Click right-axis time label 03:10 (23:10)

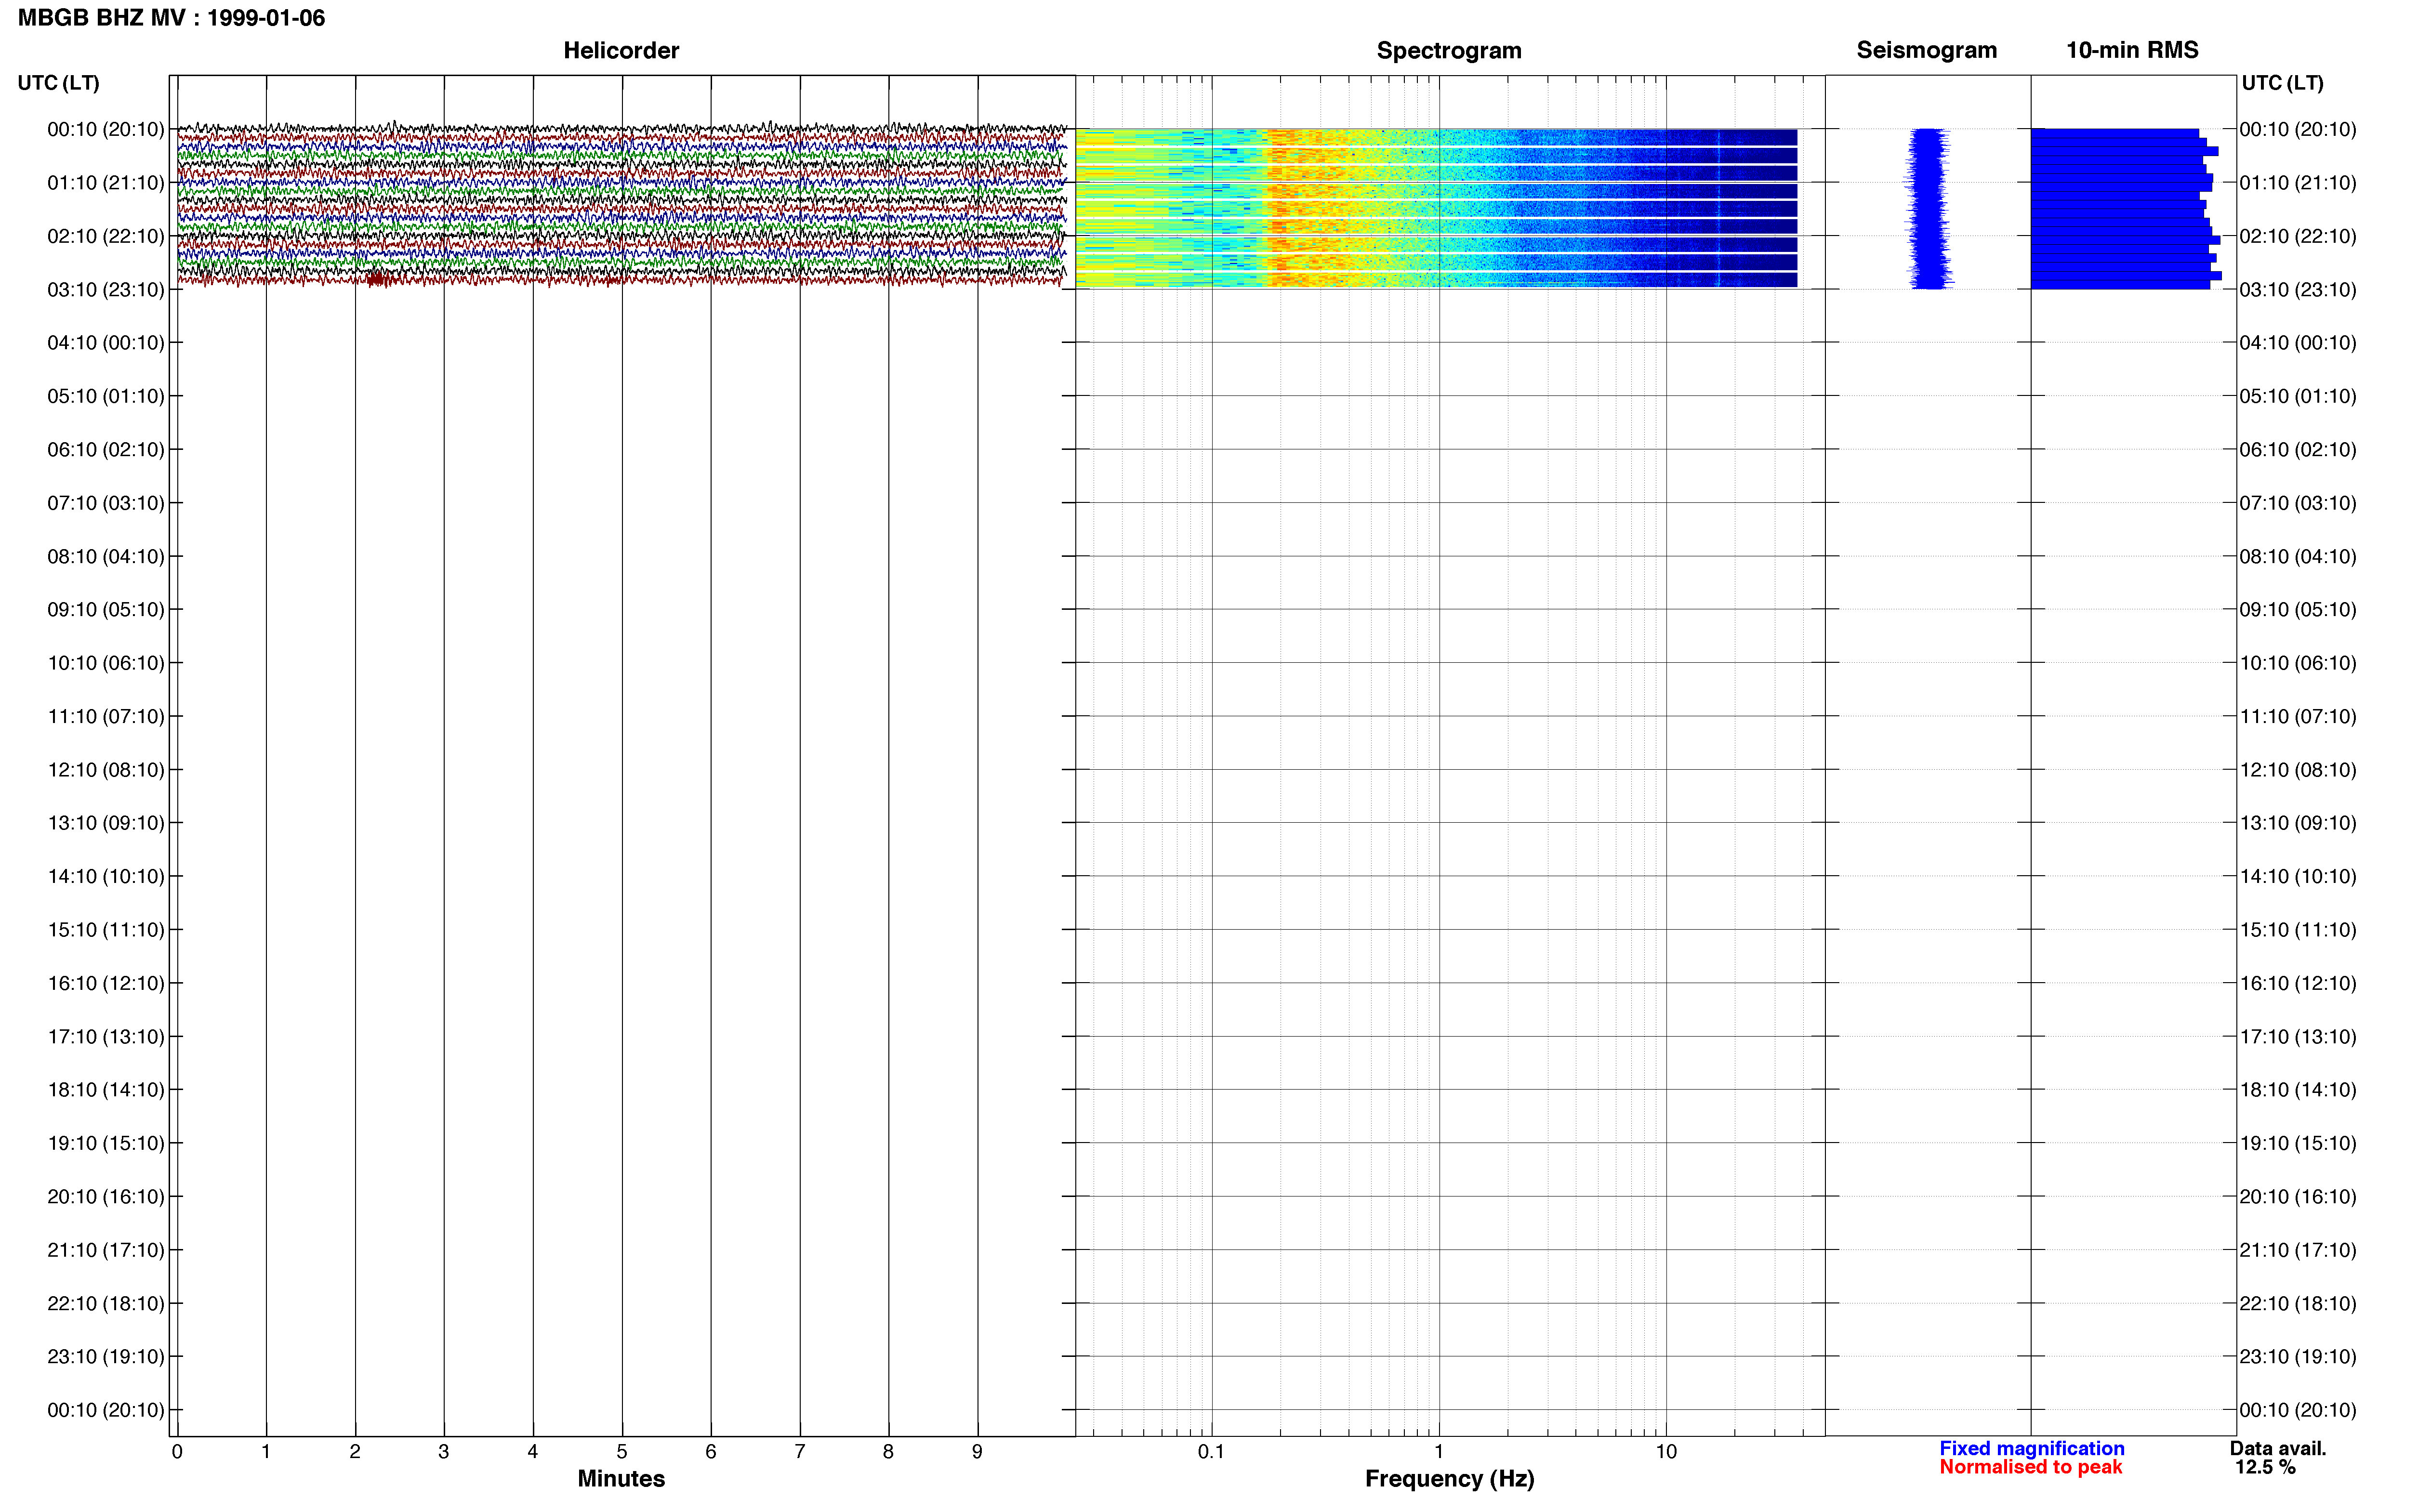[x=2298, y=290]
